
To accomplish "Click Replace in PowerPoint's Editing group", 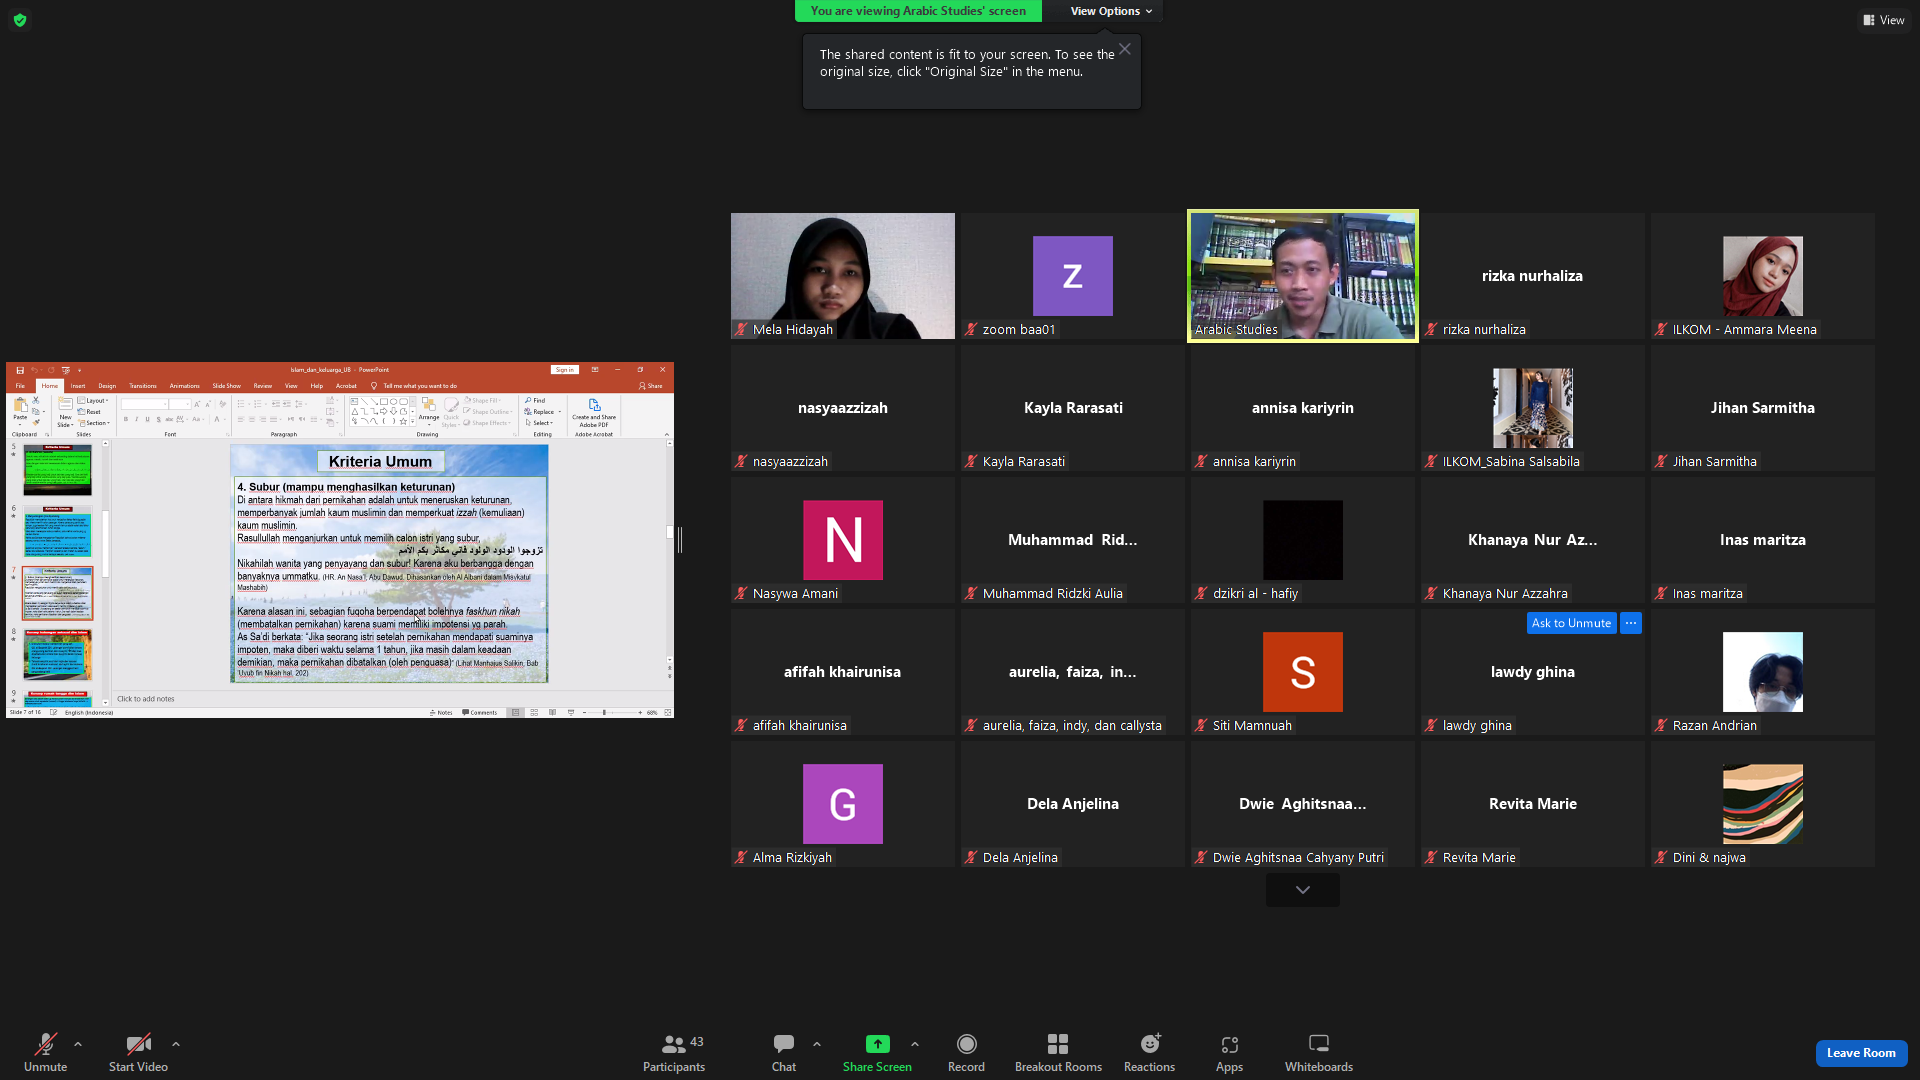I will tap(541, 411).
